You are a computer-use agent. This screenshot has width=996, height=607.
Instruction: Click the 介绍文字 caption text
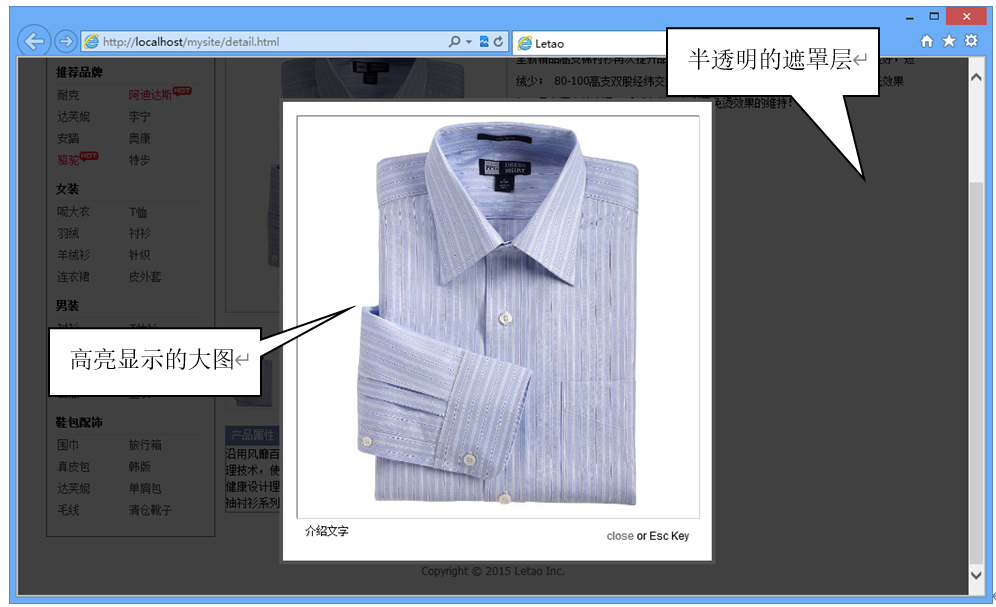pyautogui.click(x=326, y=531)
